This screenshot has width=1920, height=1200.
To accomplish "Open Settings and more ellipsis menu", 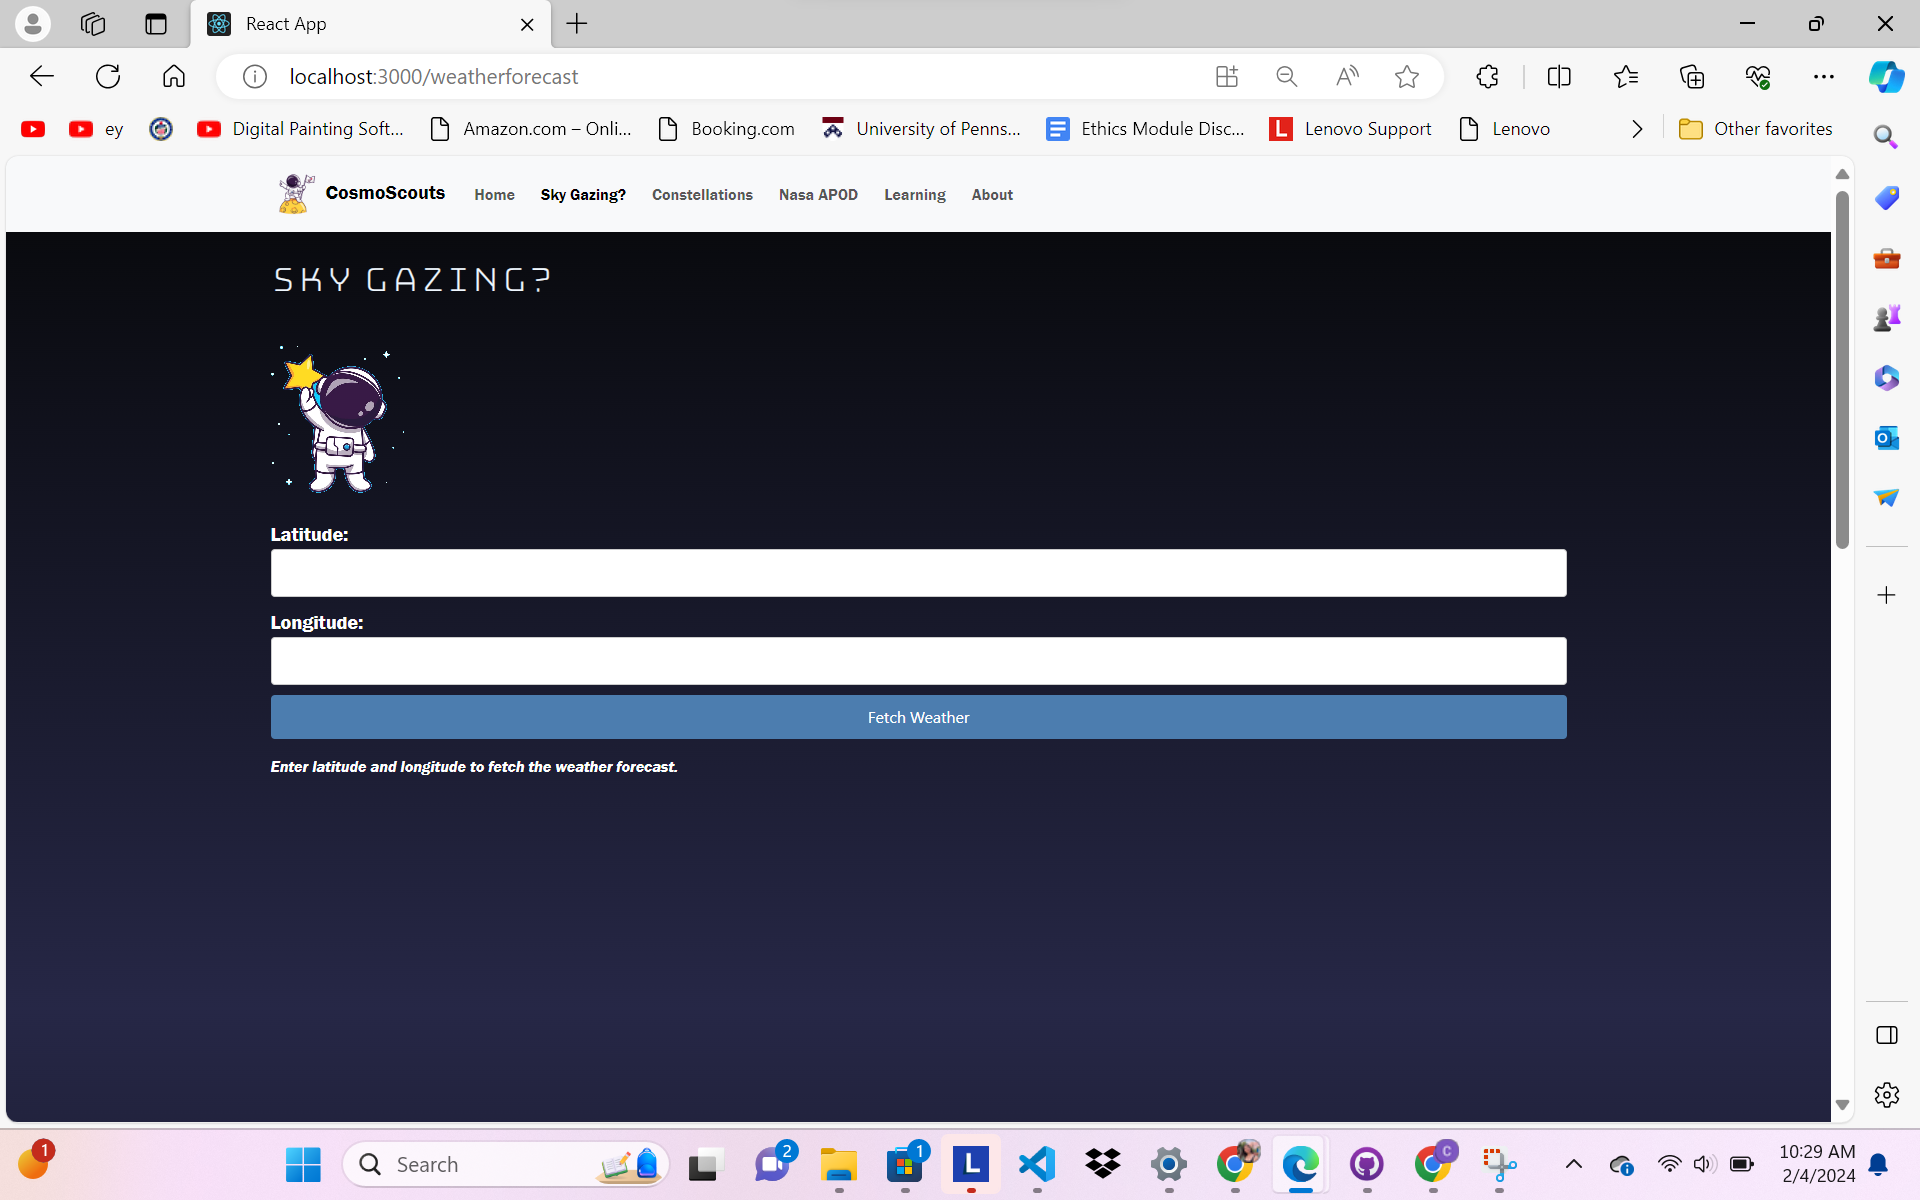I will click(x=1823, y=76).
